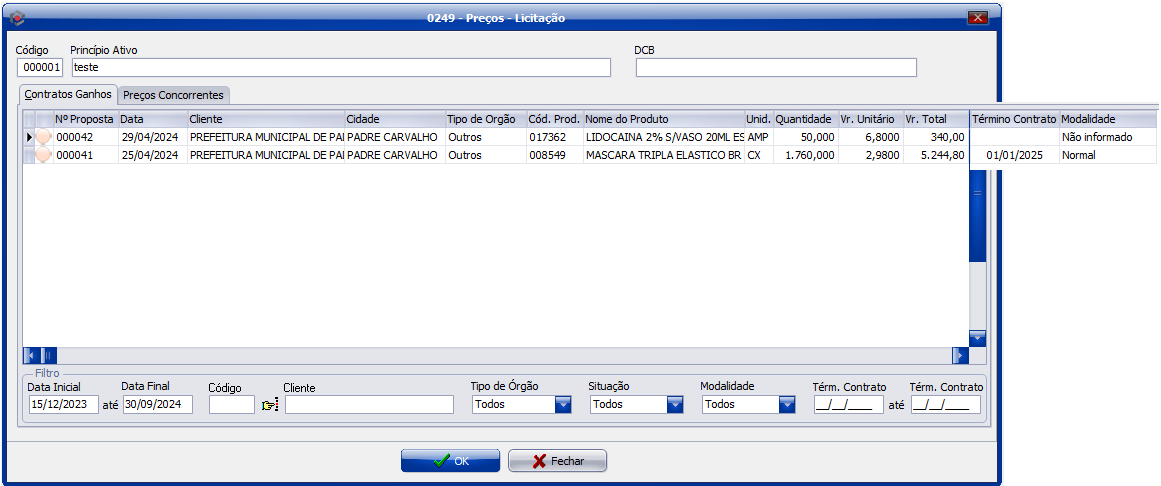
Task: Click status circle icon for proposal 000041
Action: pos(44,155)
